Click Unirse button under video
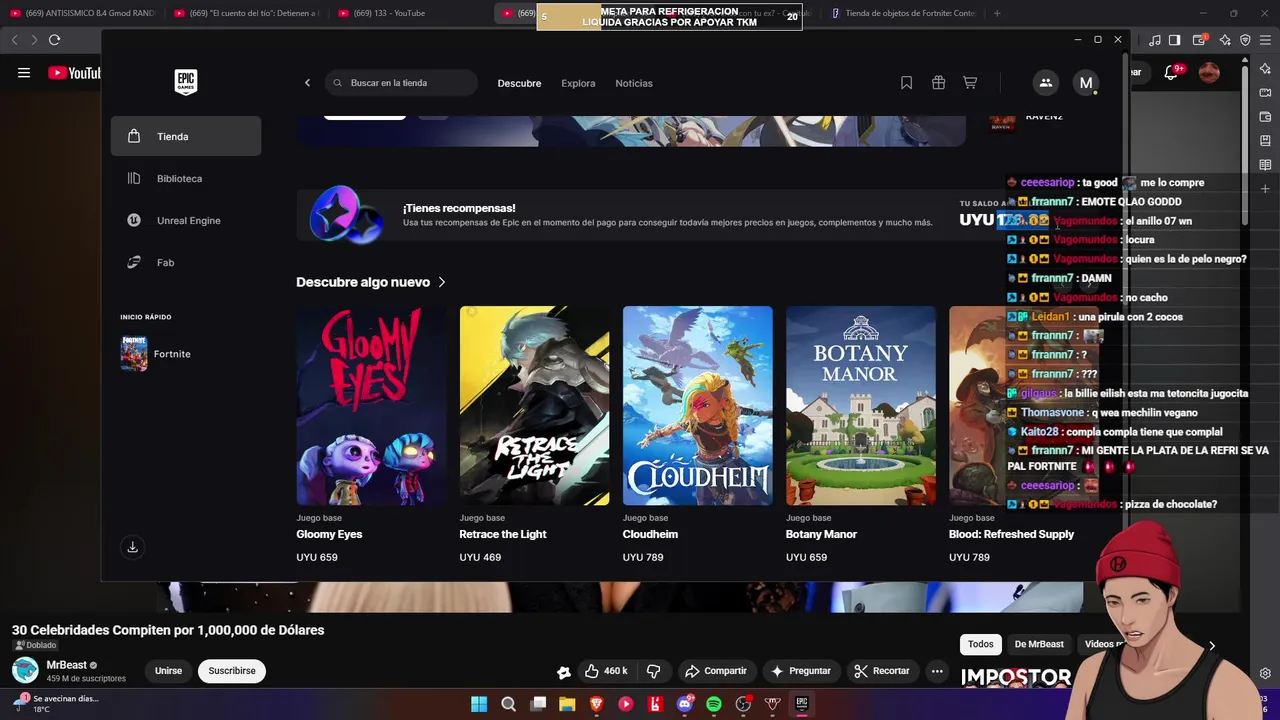Image resolution: width=1280 pixels, height=720 pixels. click(168, 671)
